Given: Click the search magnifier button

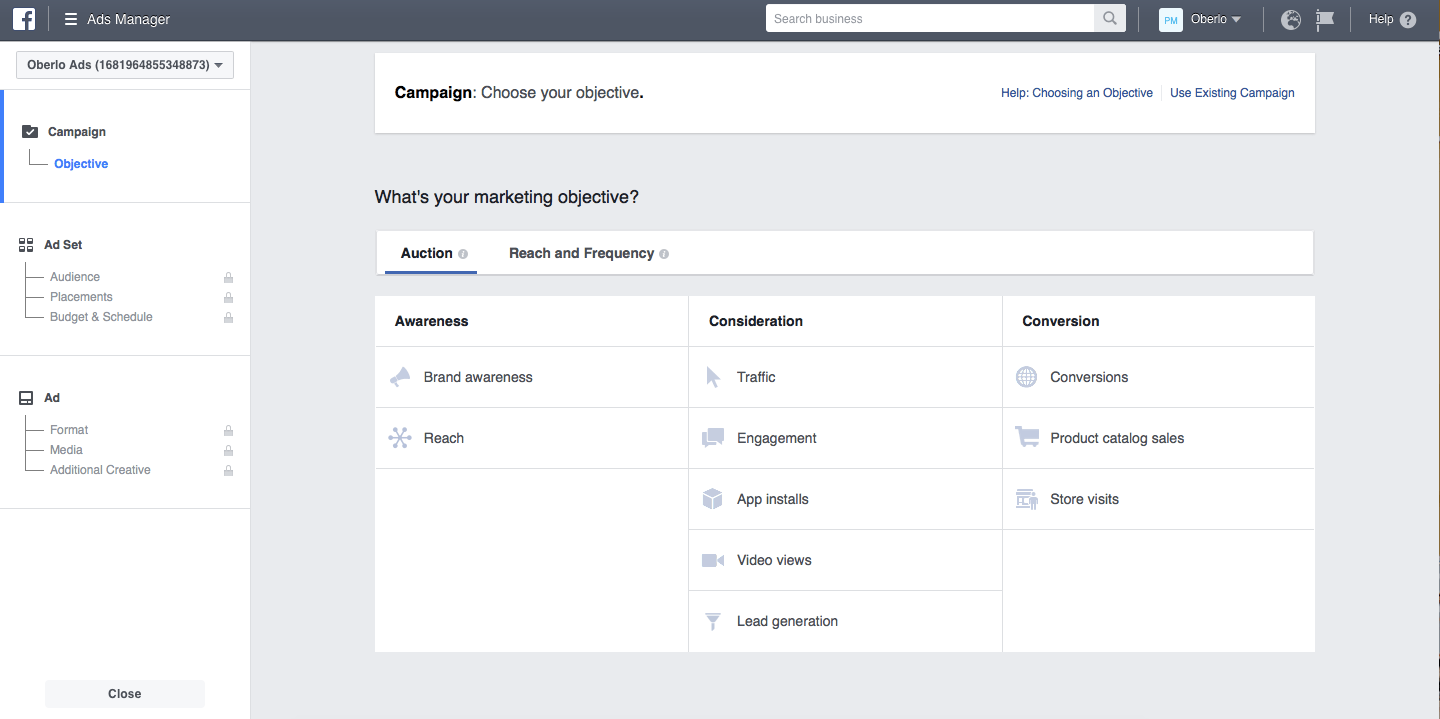Looking at the screenshot, I should [1110, 19].
